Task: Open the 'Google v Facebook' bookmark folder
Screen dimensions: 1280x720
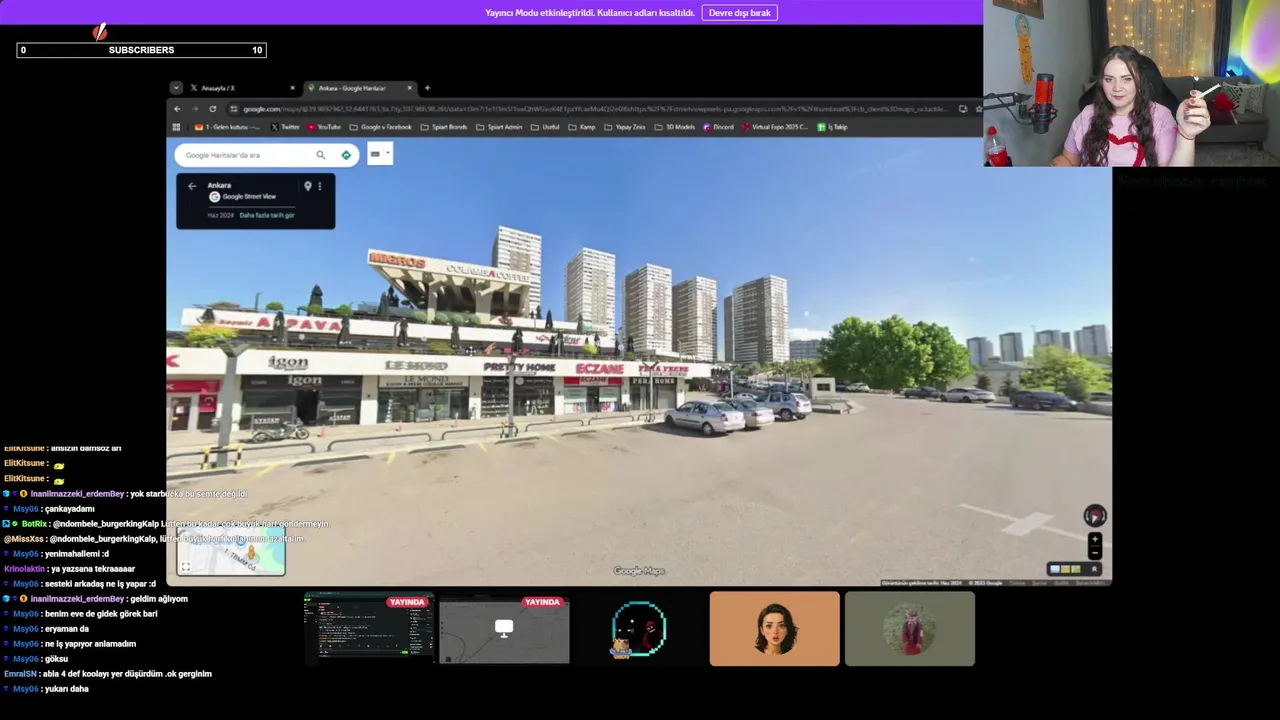Action: click(380, 127)
